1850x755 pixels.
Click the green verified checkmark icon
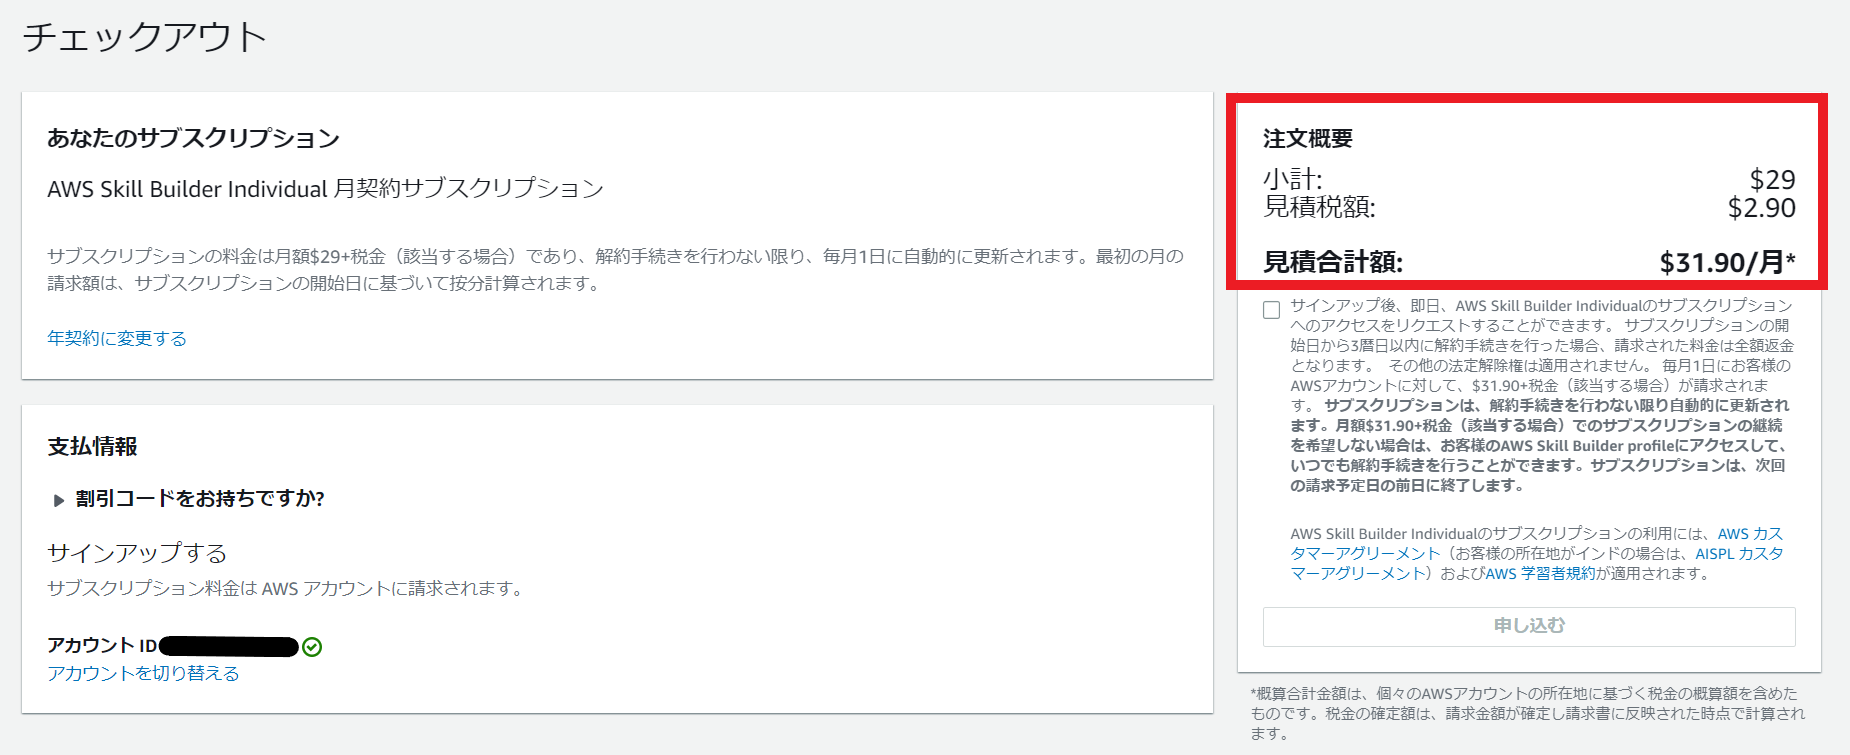point(312,647)
